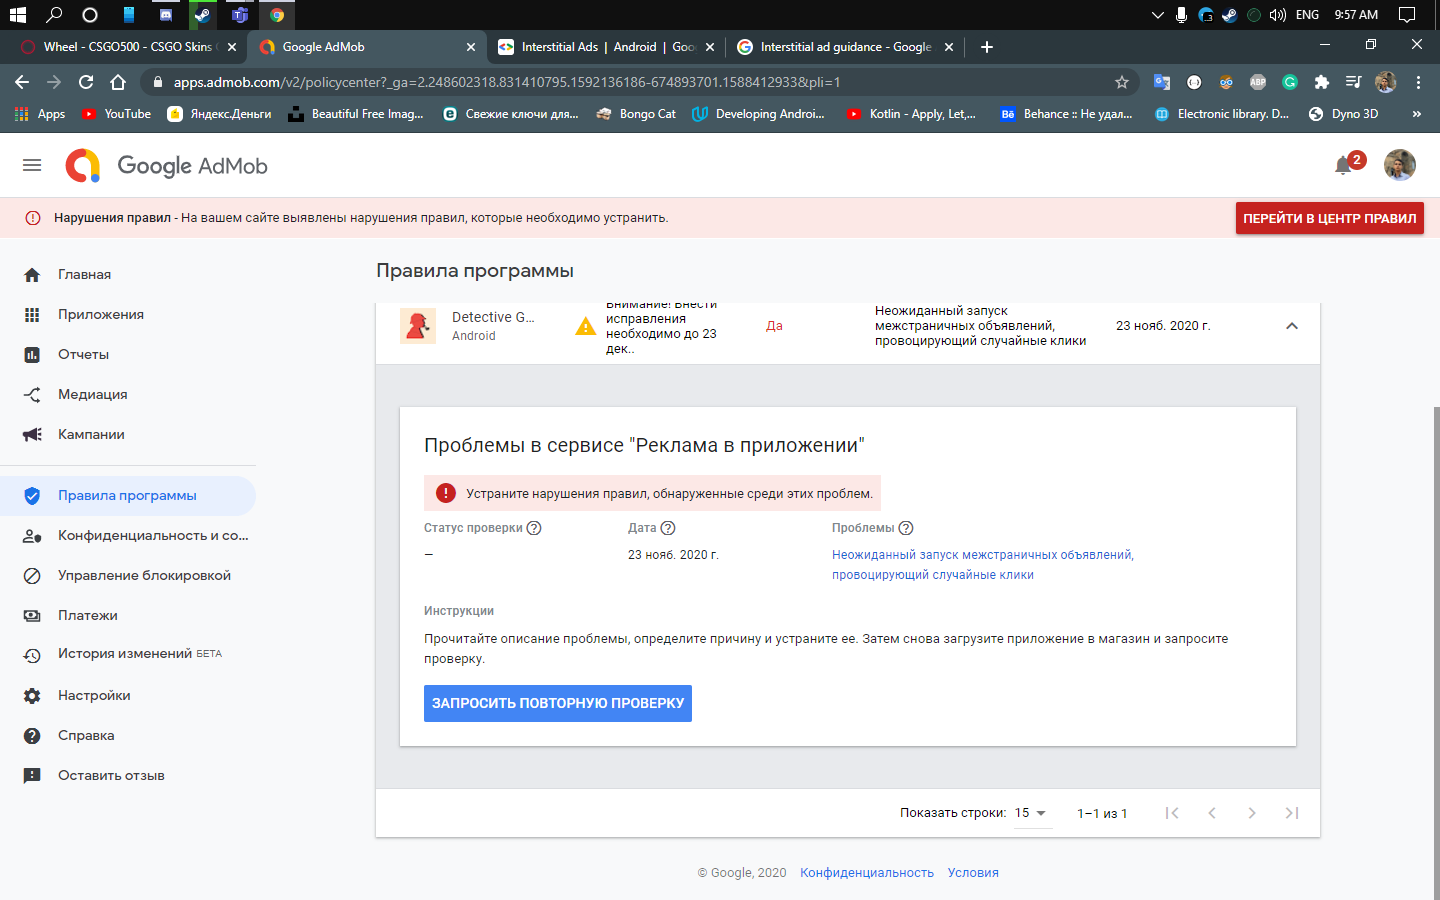
Task: Click the Управление блокировкой block icon
Action: click(32, 576)
